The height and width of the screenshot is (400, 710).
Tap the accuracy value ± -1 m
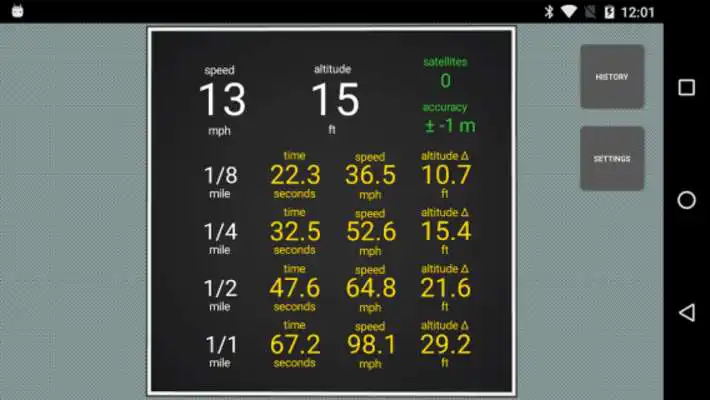pyautogui.click(x=450, y=125)
